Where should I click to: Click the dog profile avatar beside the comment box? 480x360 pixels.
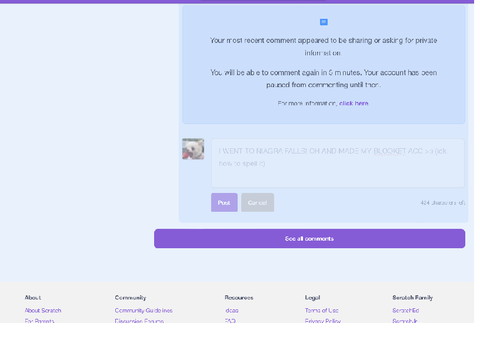tap(193, 149)
